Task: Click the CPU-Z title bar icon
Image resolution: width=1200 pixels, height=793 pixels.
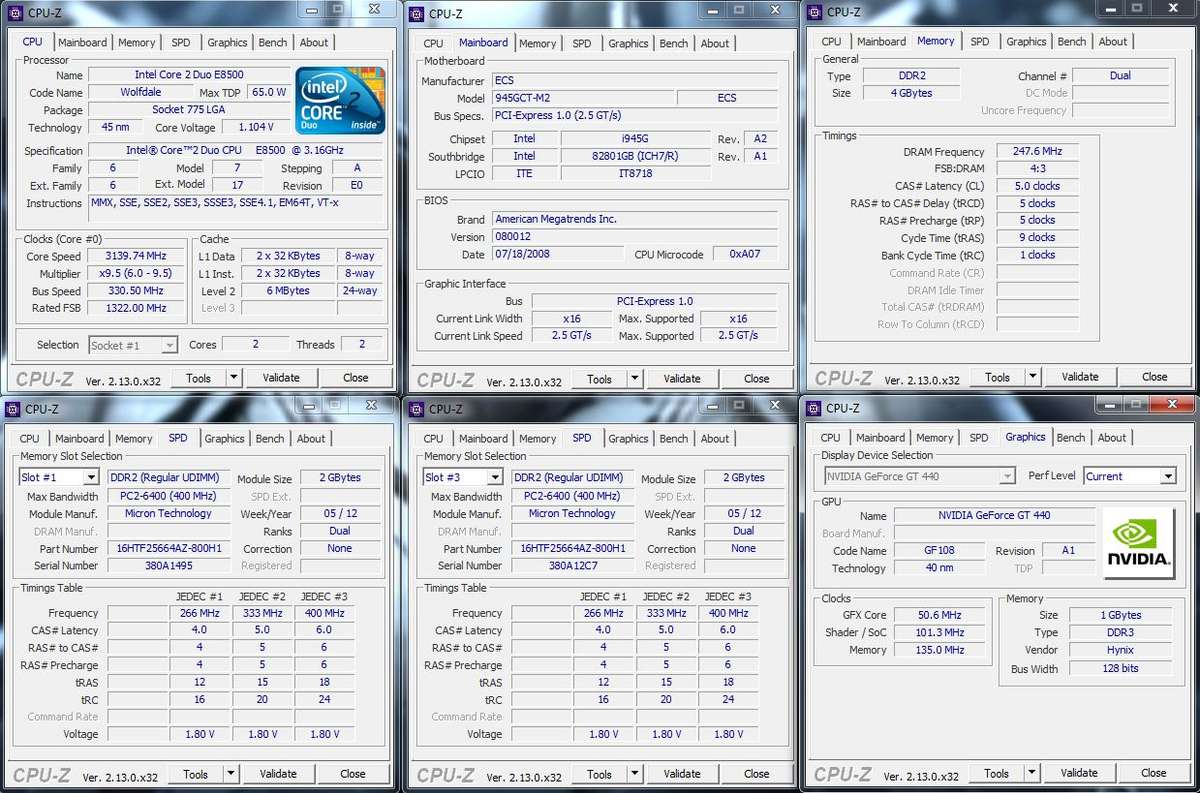Action: 14,12
